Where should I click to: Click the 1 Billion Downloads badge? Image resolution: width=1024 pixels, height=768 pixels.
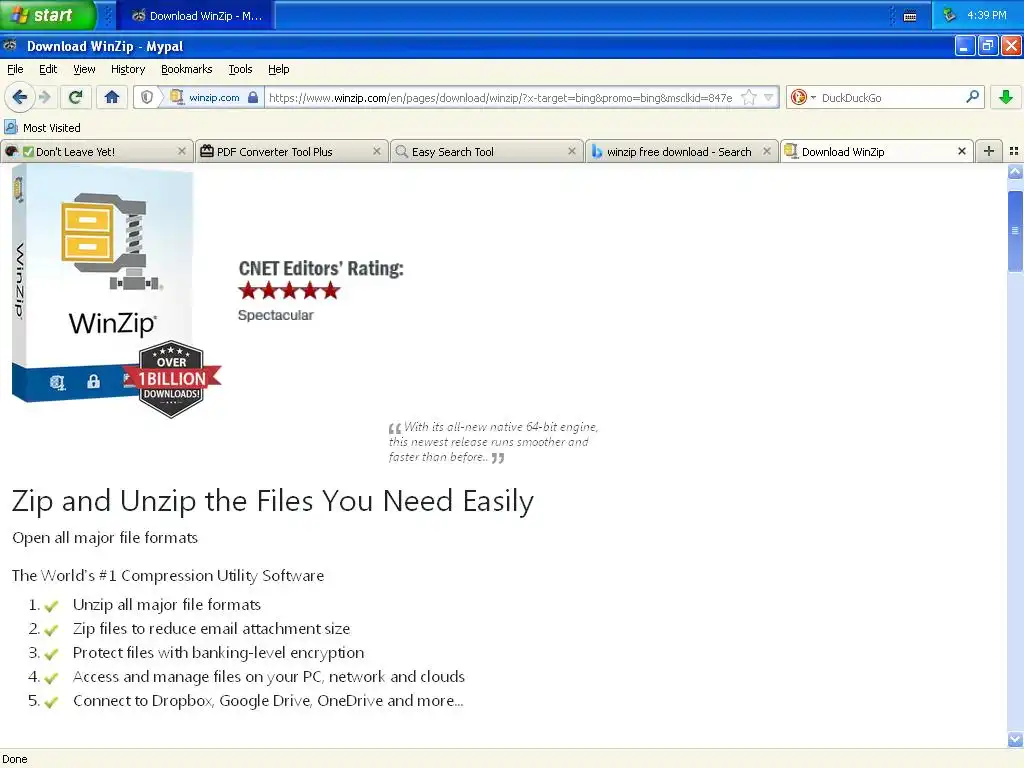[x=172, y=379]
